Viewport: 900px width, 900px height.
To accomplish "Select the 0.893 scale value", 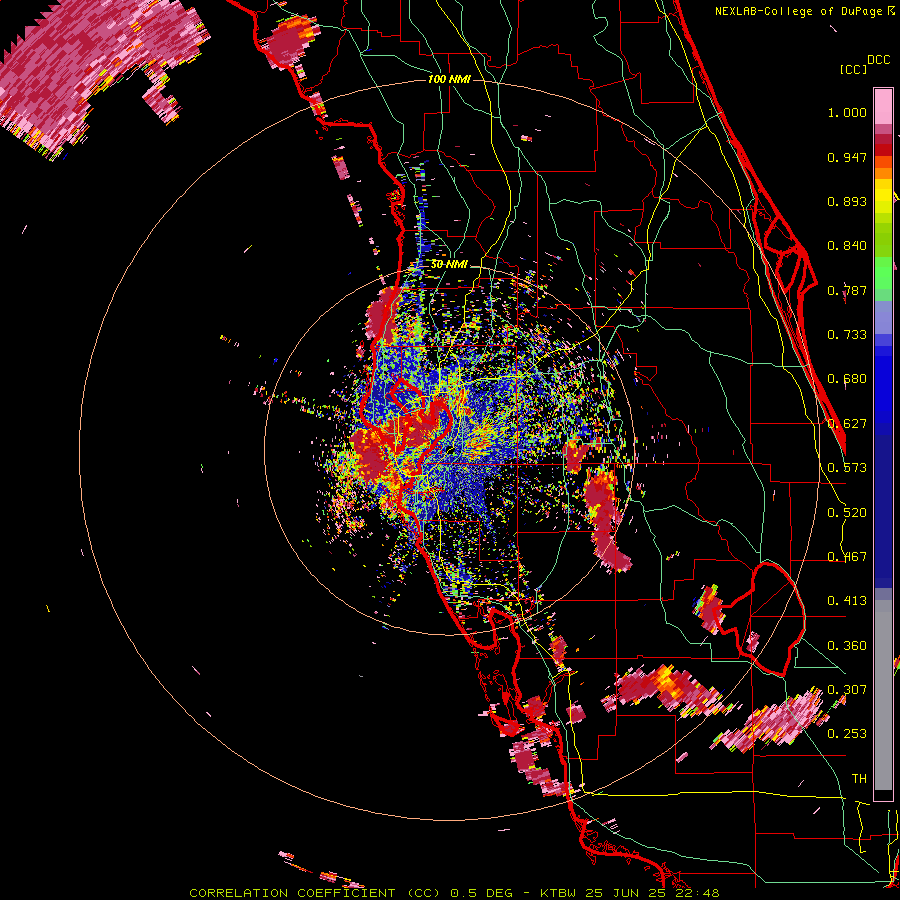I will point(847,201).
